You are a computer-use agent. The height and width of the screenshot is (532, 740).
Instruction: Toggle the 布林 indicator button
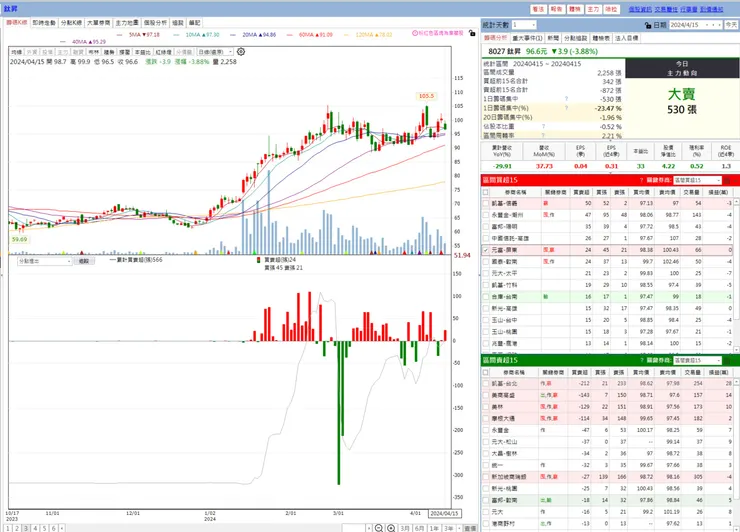pos(94,52)
